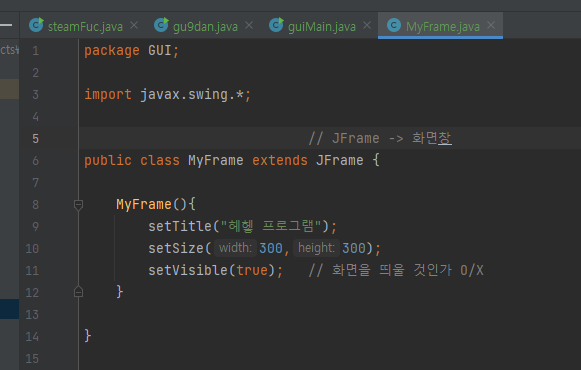Click the width parameter hint in setSize
The height and width of the screenshot is (370, 581).
235,248
